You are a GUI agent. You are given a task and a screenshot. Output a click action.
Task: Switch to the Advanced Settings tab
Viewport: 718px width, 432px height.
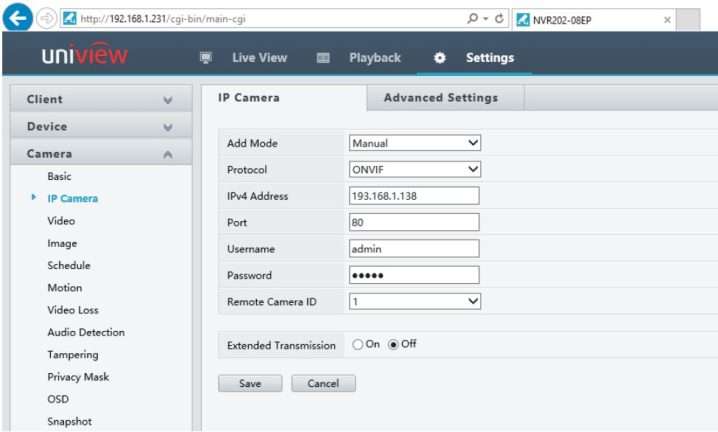coord(440,98)
